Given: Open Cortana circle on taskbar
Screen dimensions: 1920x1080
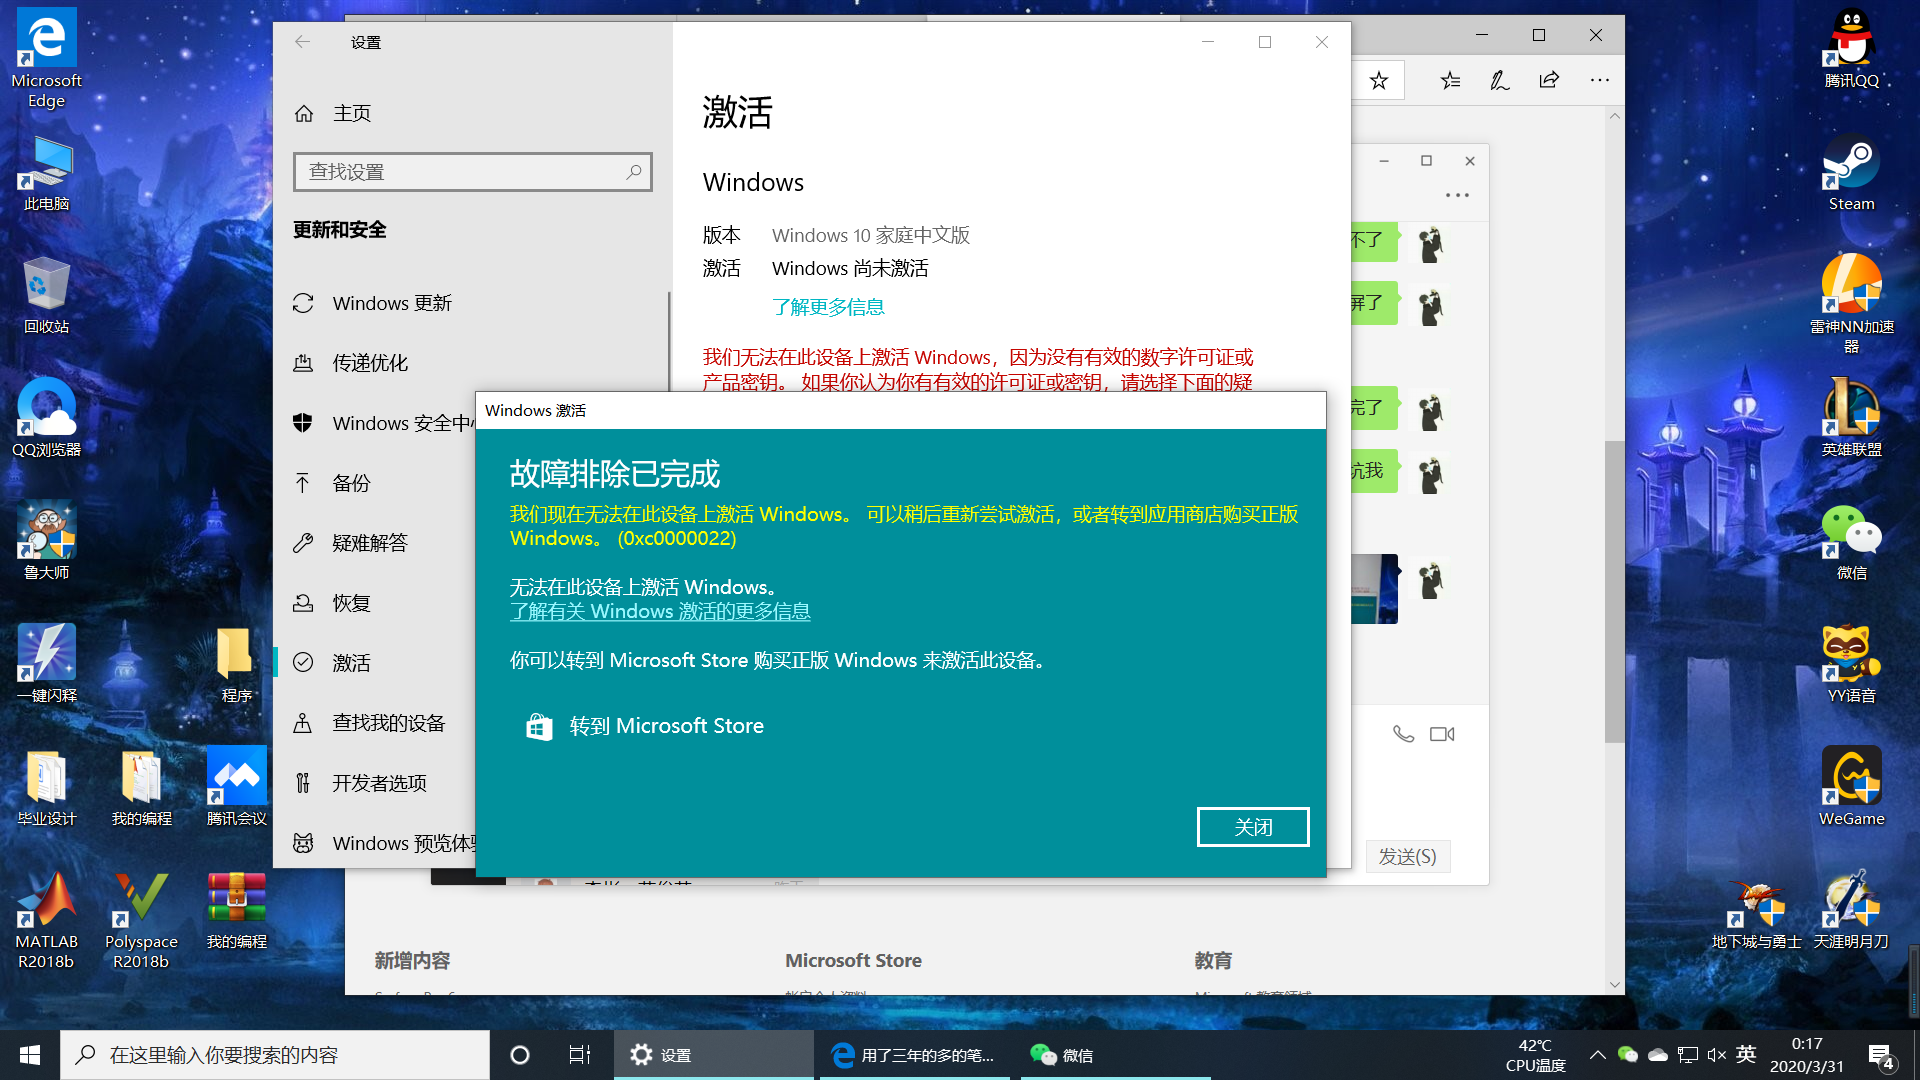Looking at the screenshot, I should 520,1055.
